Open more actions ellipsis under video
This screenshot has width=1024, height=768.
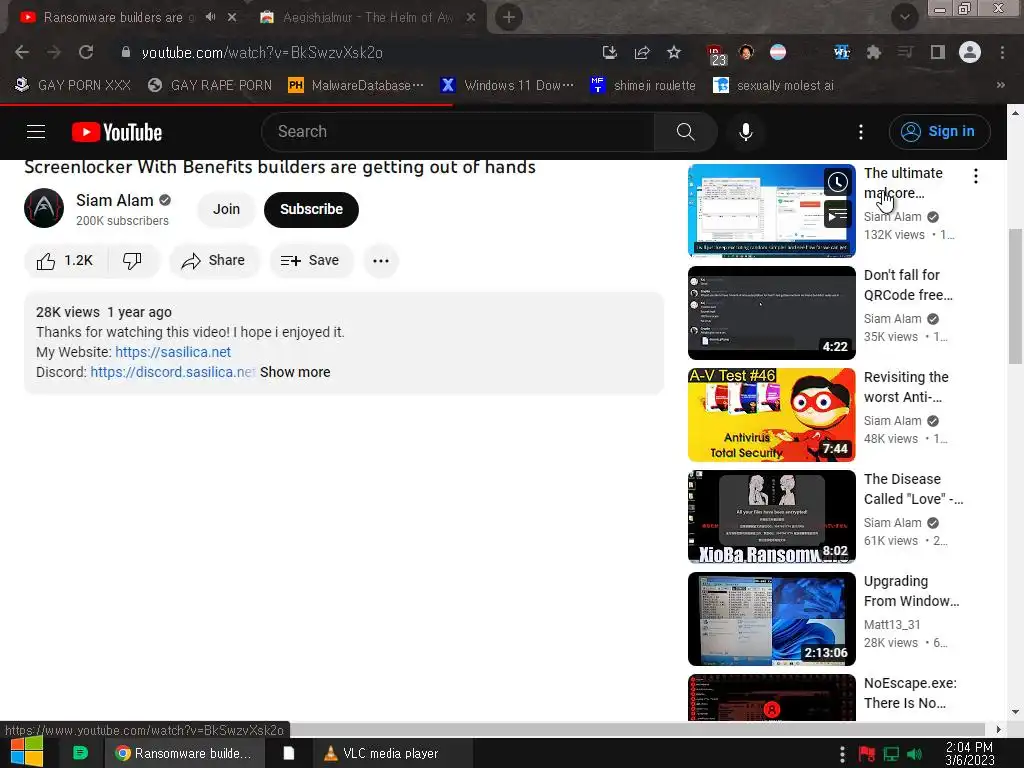pyautogui.click(x=381, y=261)
